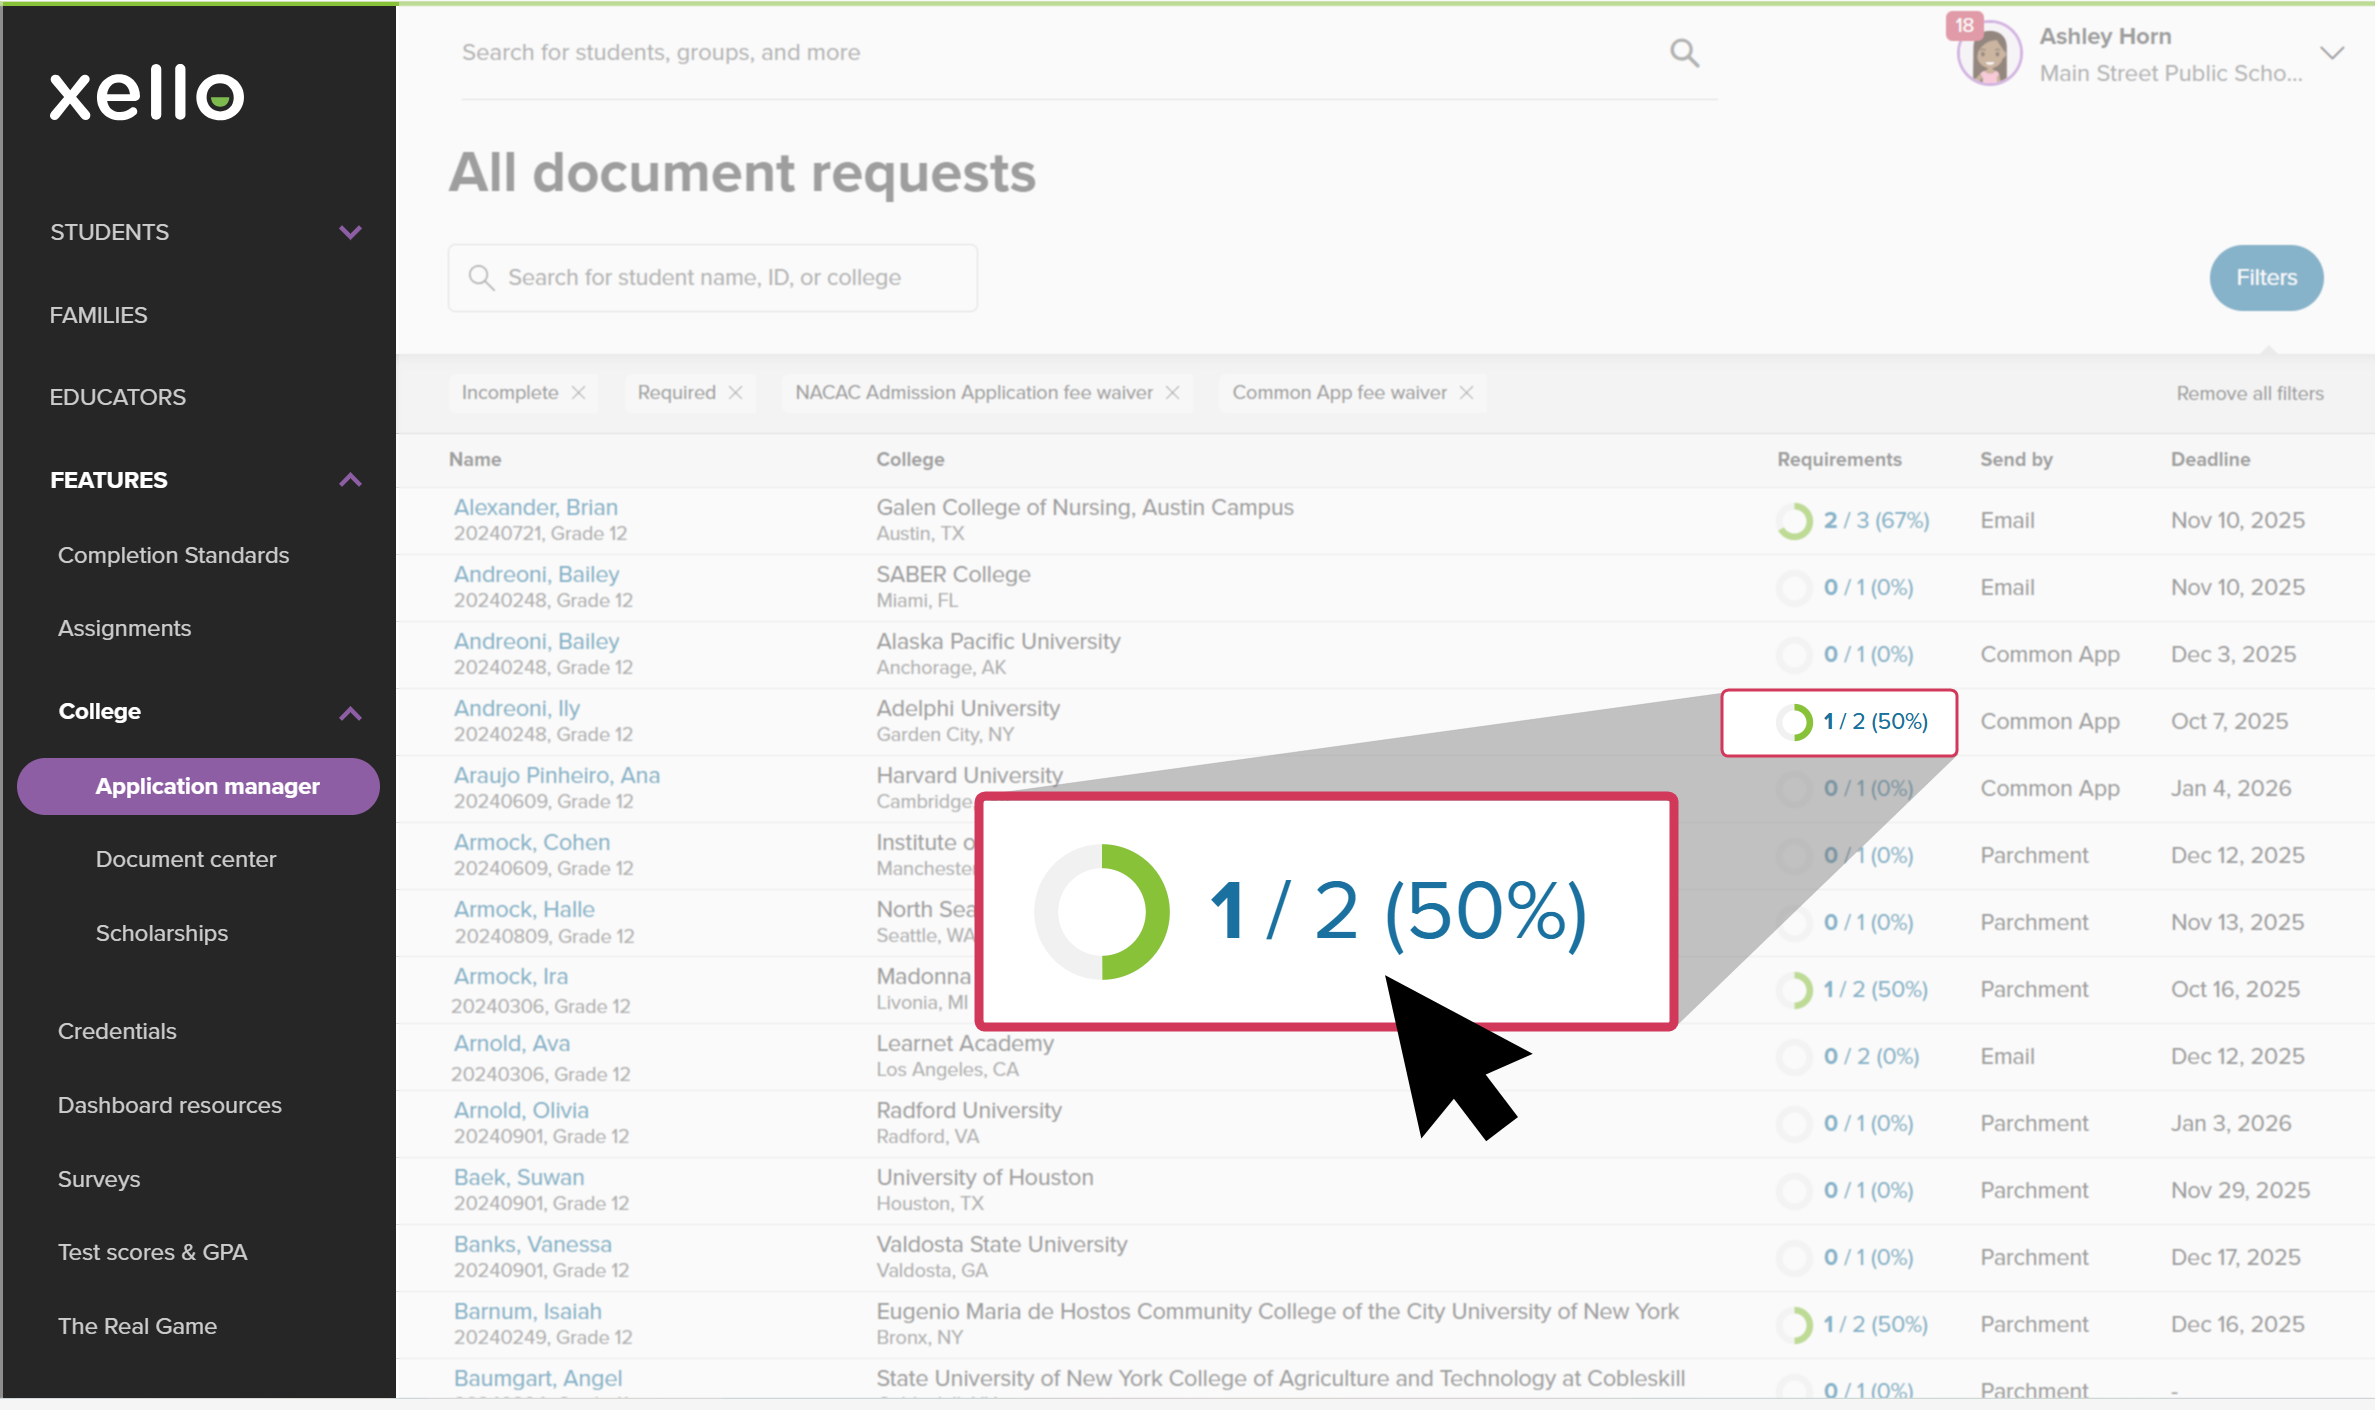
Task: Click Remove all filters
Action: [x=2250, y=393]
